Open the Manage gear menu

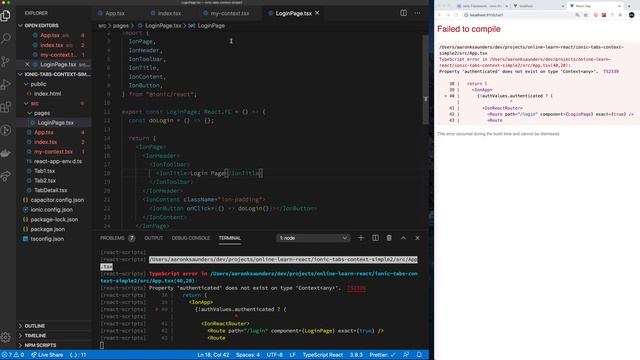(x=6, y=337)
